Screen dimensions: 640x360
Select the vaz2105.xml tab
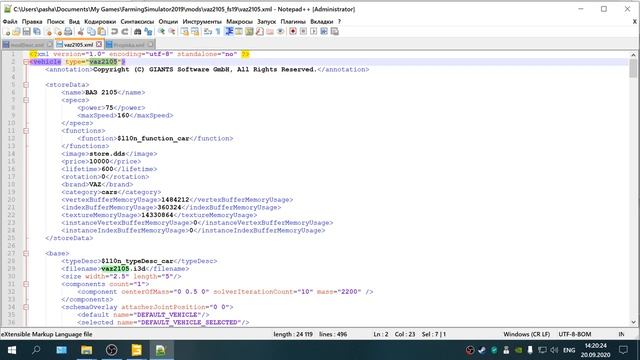point(78,44)
